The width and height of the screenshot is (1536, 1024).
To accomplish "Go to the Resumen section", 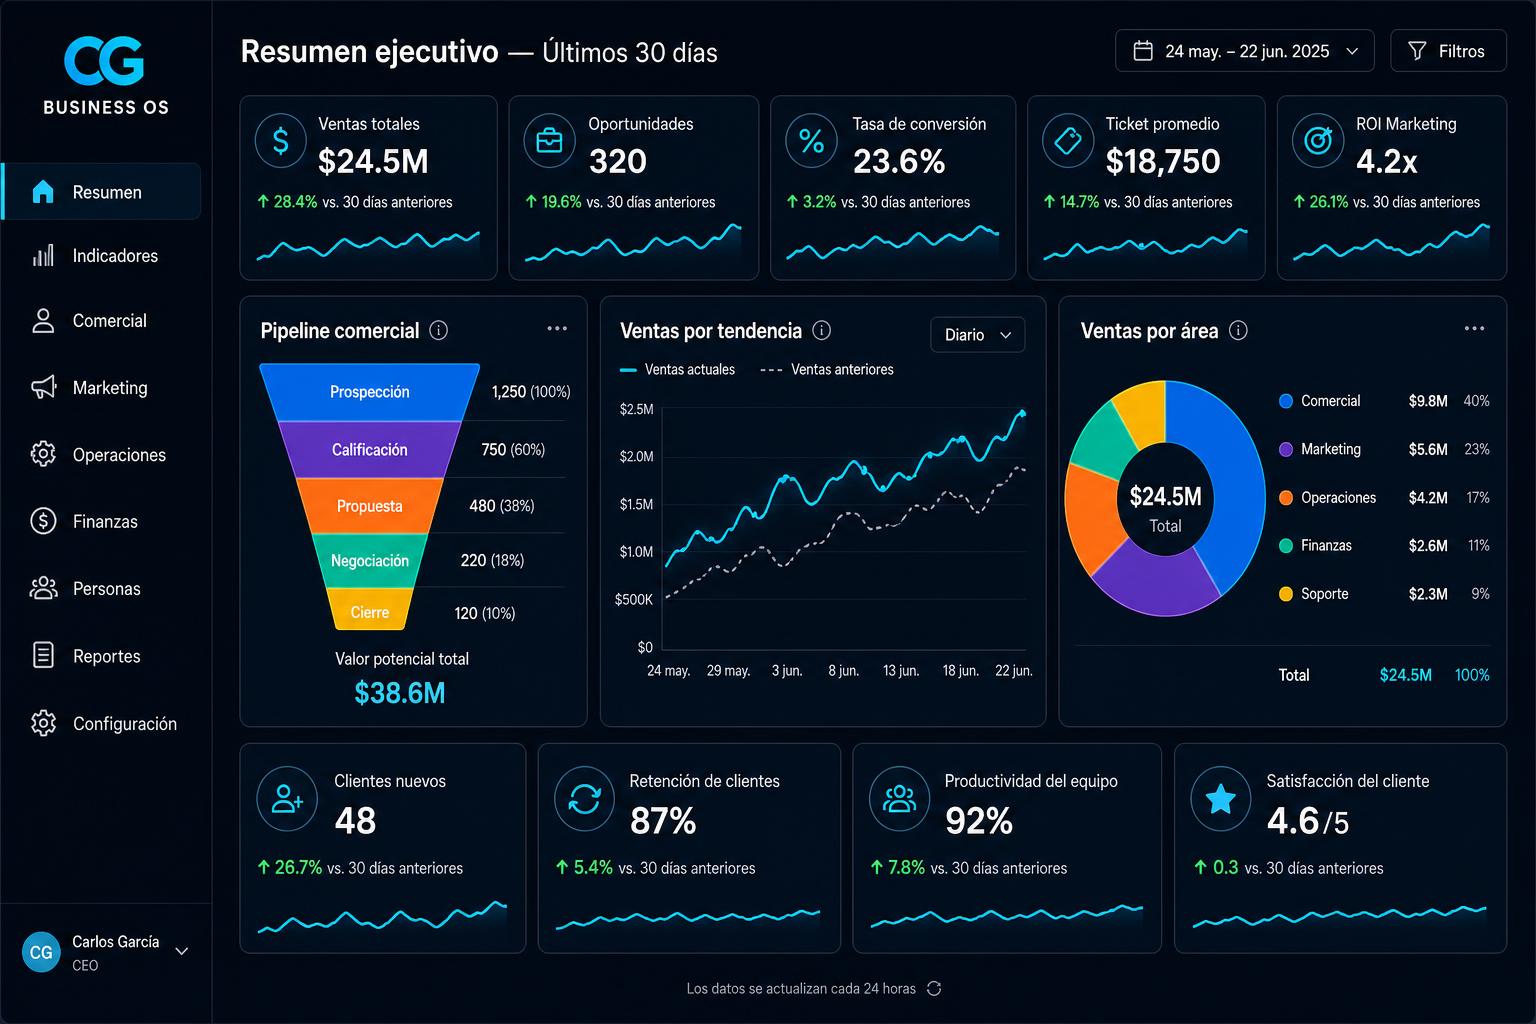I will 101,192.
